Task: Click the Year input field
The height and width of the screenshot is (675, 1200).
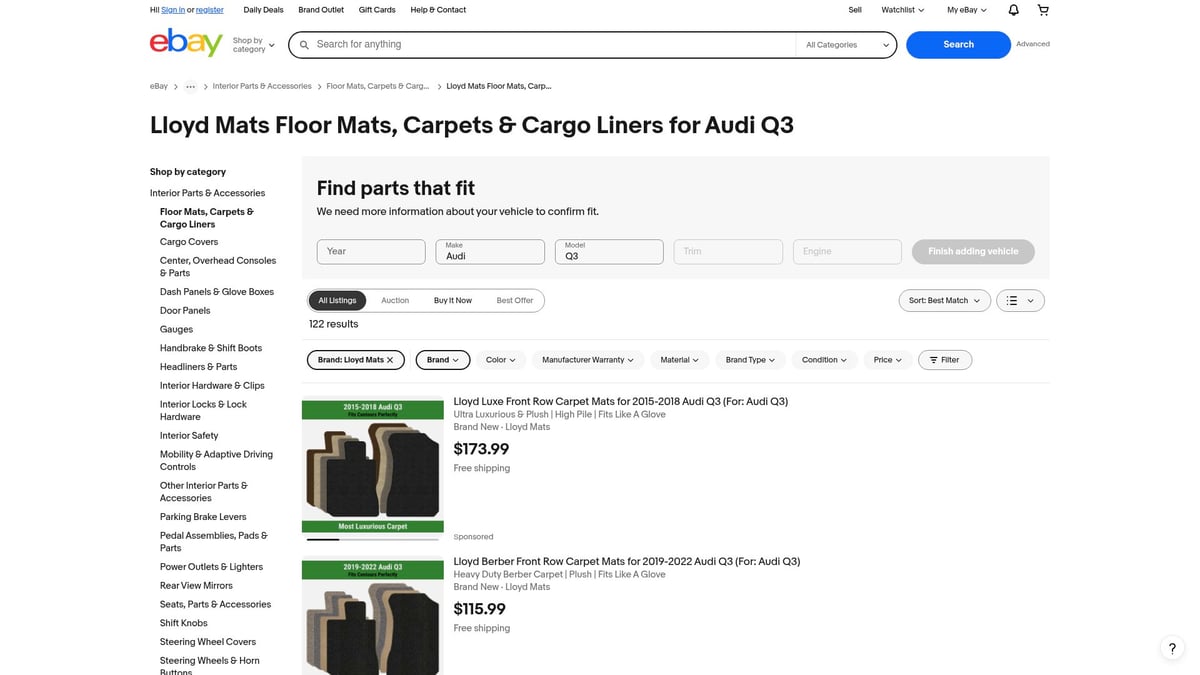Action: (371, 251)
